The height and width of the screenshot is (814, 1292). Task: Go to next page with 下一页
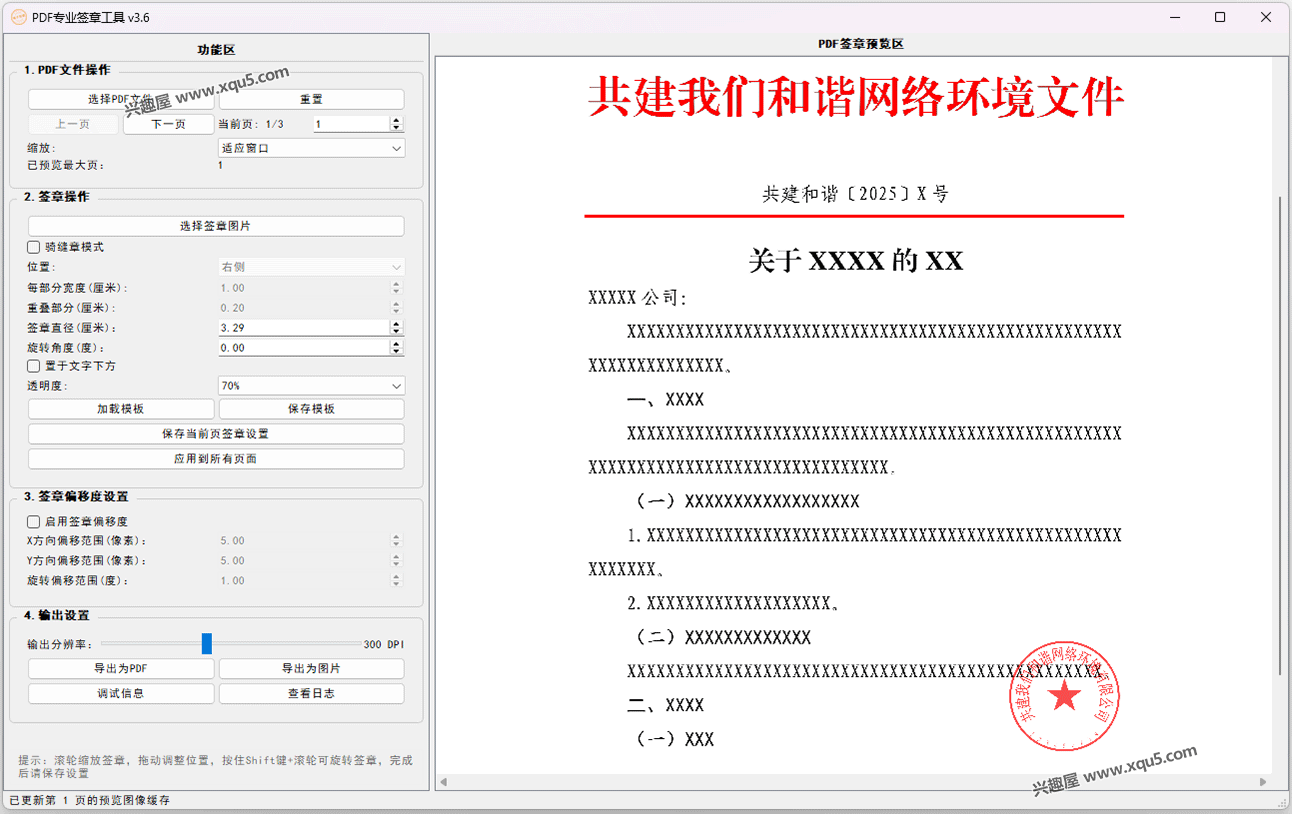pos(168,124)
